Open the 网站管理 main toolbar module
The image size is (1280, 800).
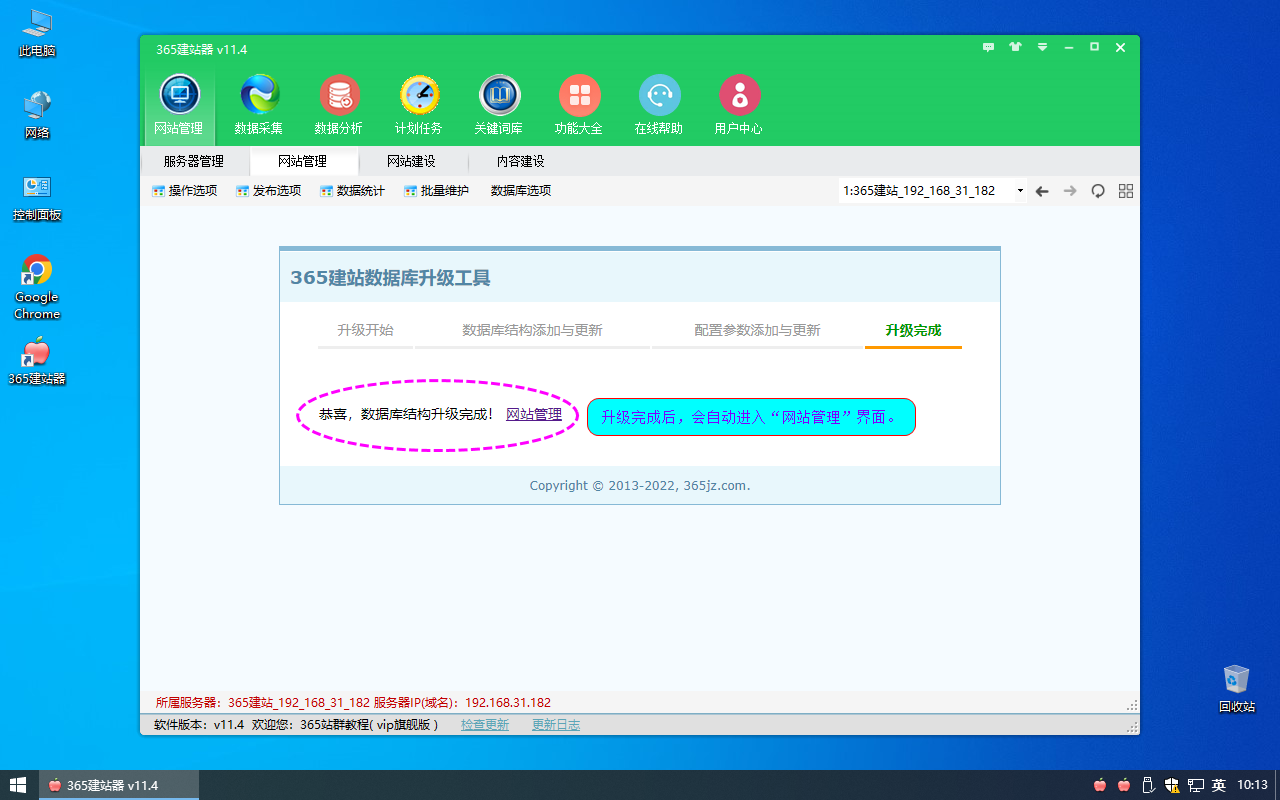point(179,105)
